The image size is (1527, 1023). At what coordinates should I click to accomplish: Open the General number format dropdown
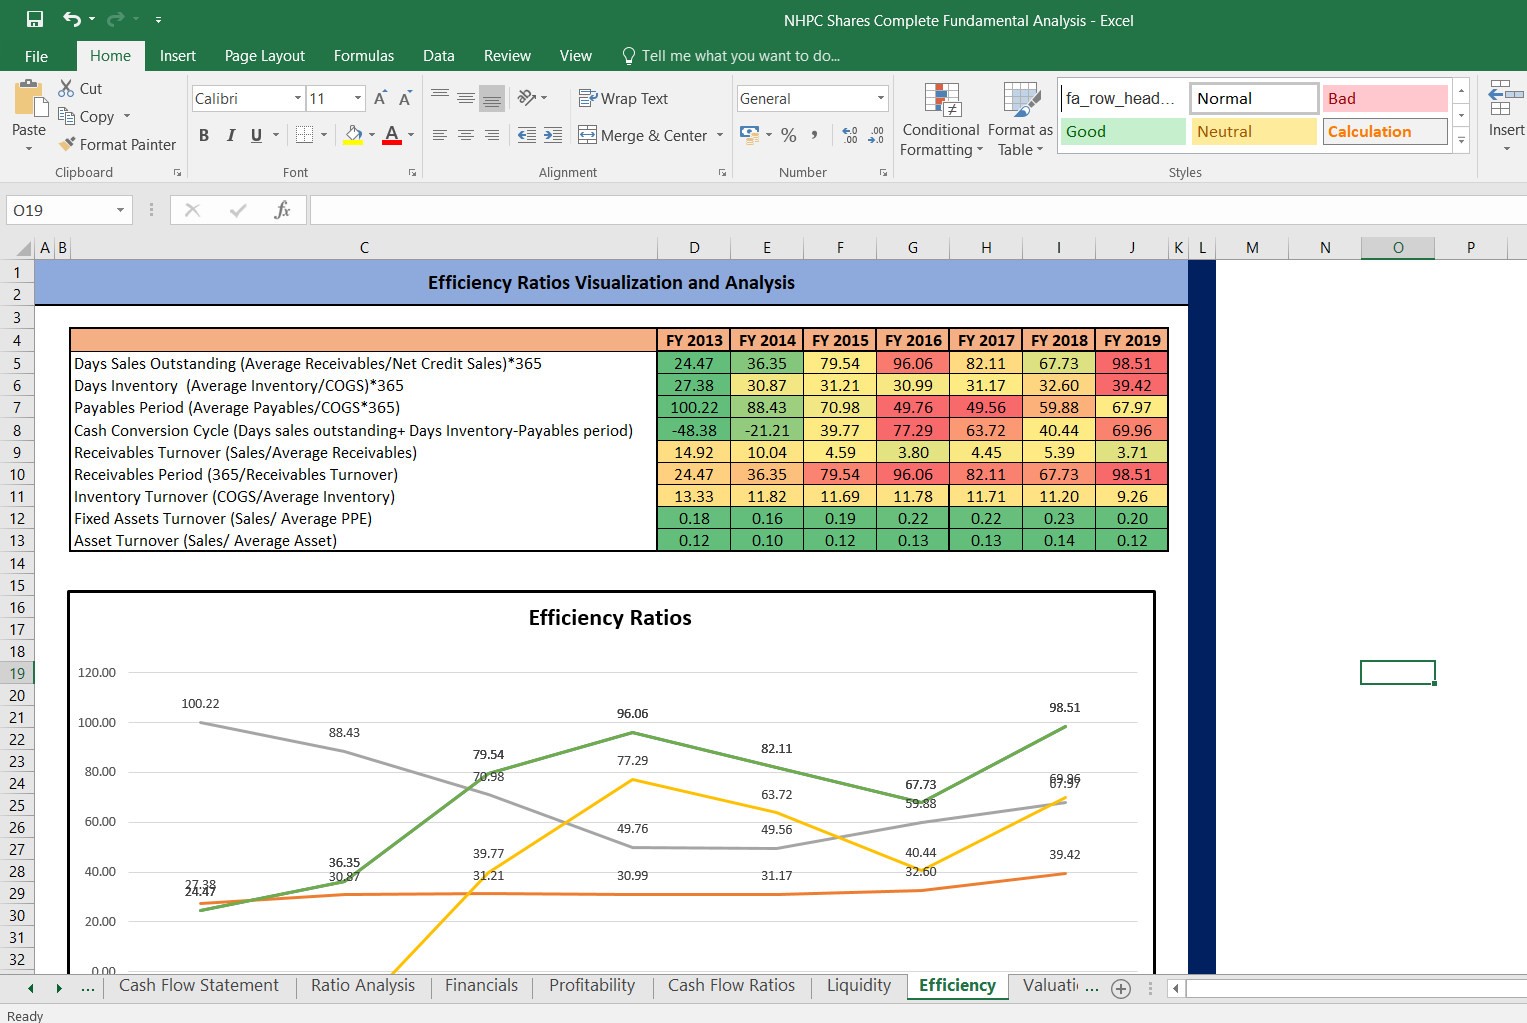(x=881, y=98)
